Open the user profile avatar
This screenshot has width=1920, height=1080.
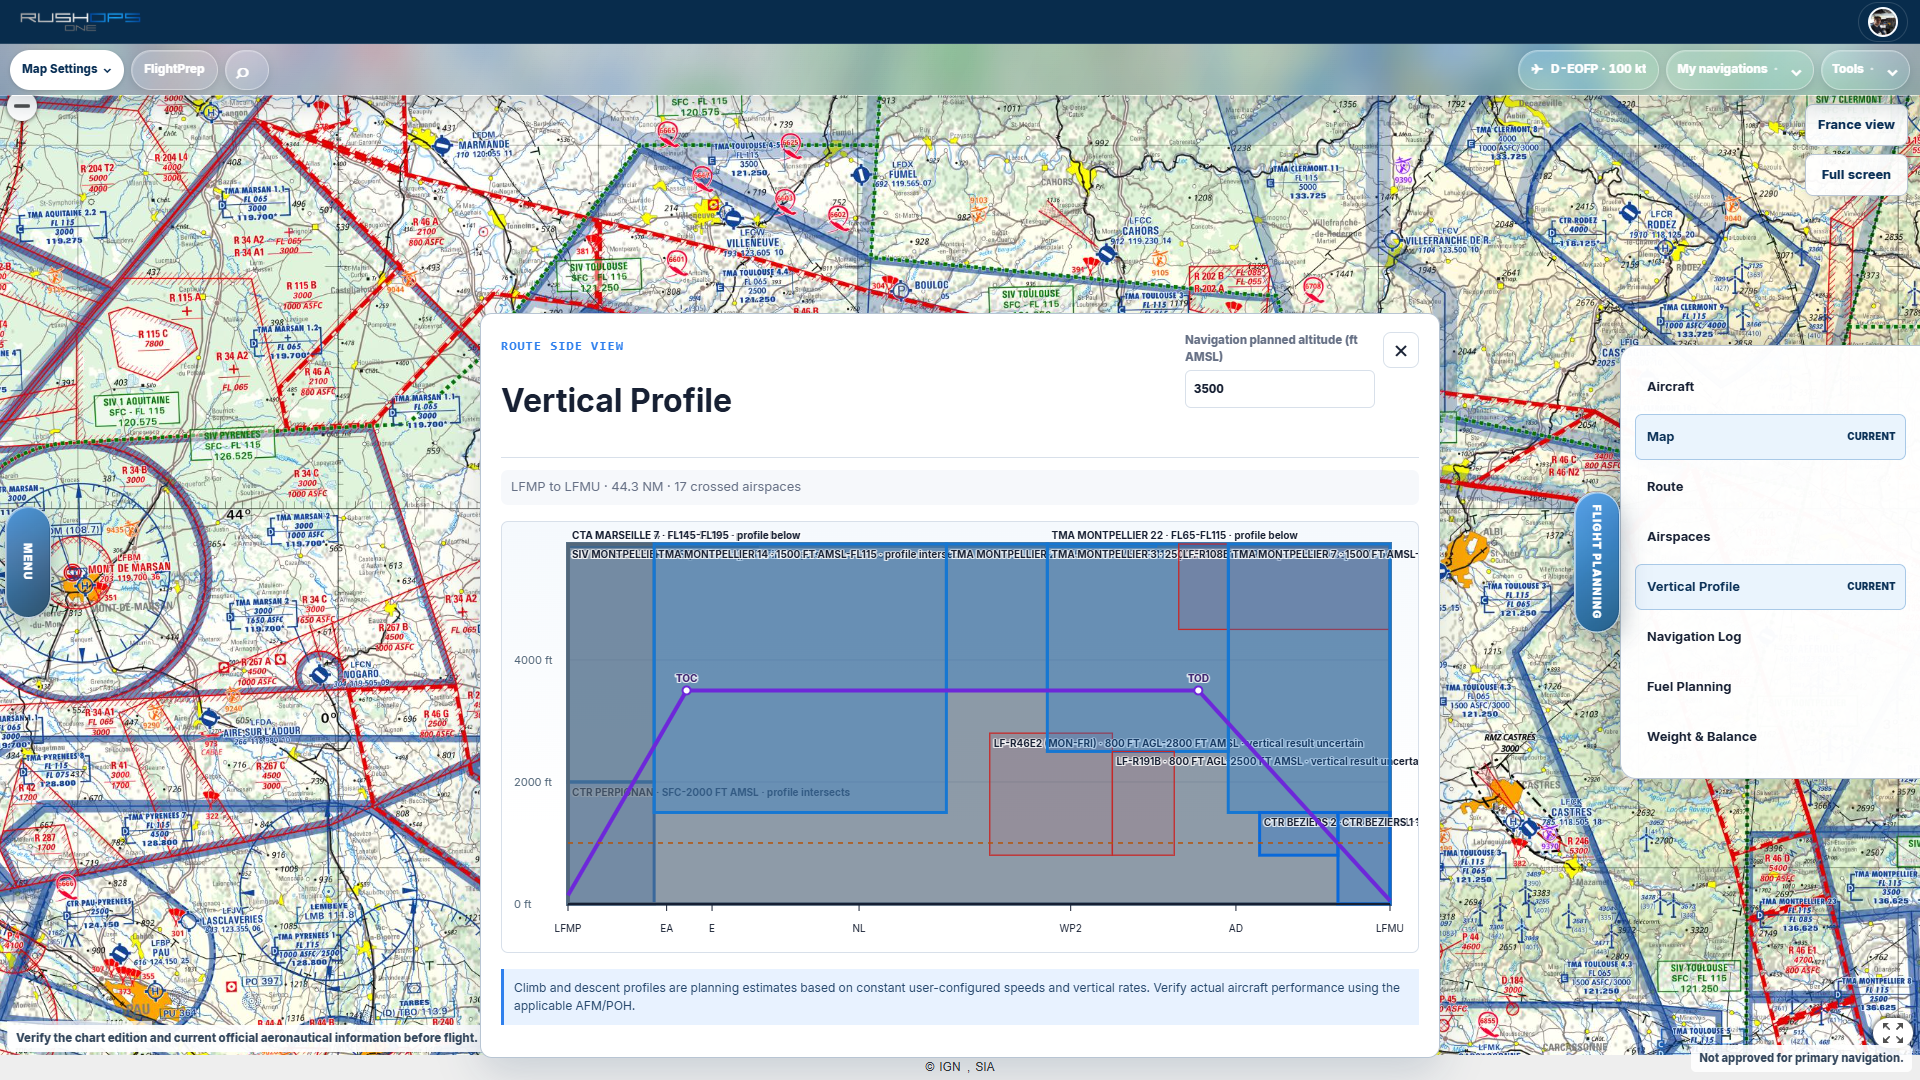point(1882,21)
